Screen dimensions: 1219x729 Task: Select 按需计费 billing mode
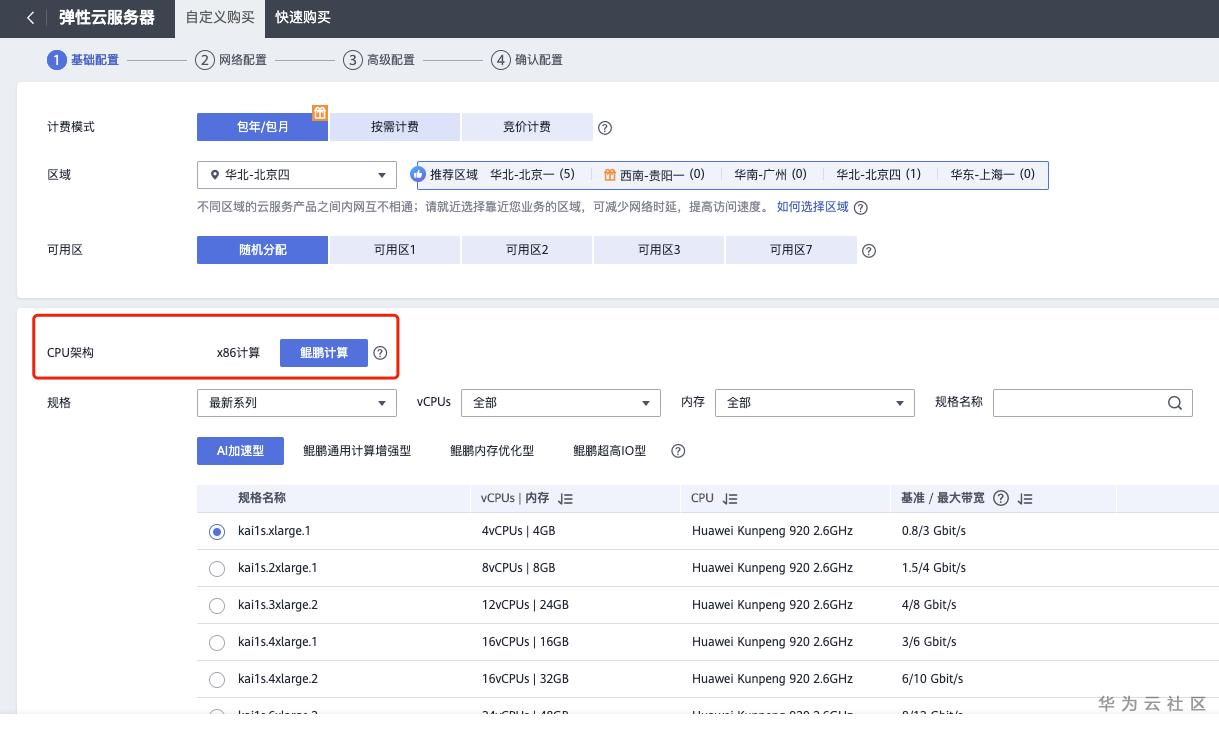pyautogui.click(x=394, y=127)
